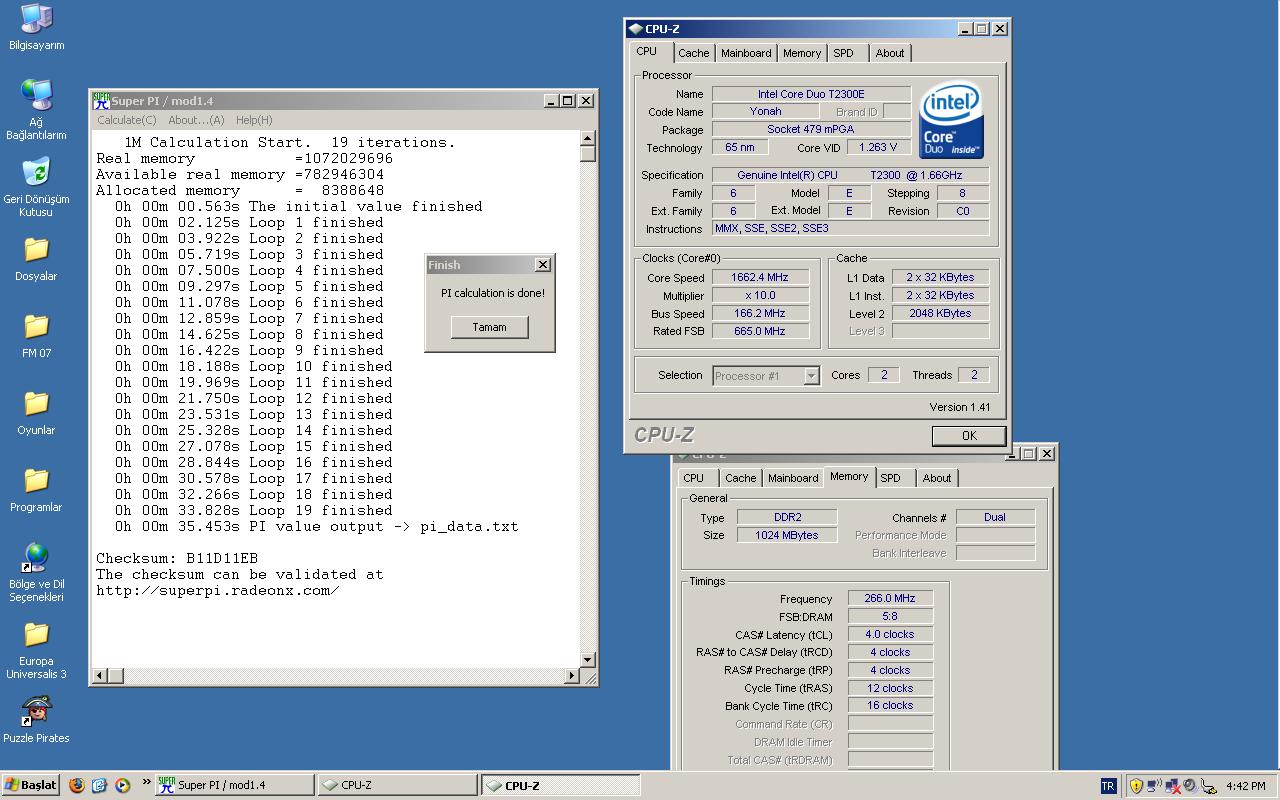Click the Bus Speed value 166.2 MHz

coord(760,313)
